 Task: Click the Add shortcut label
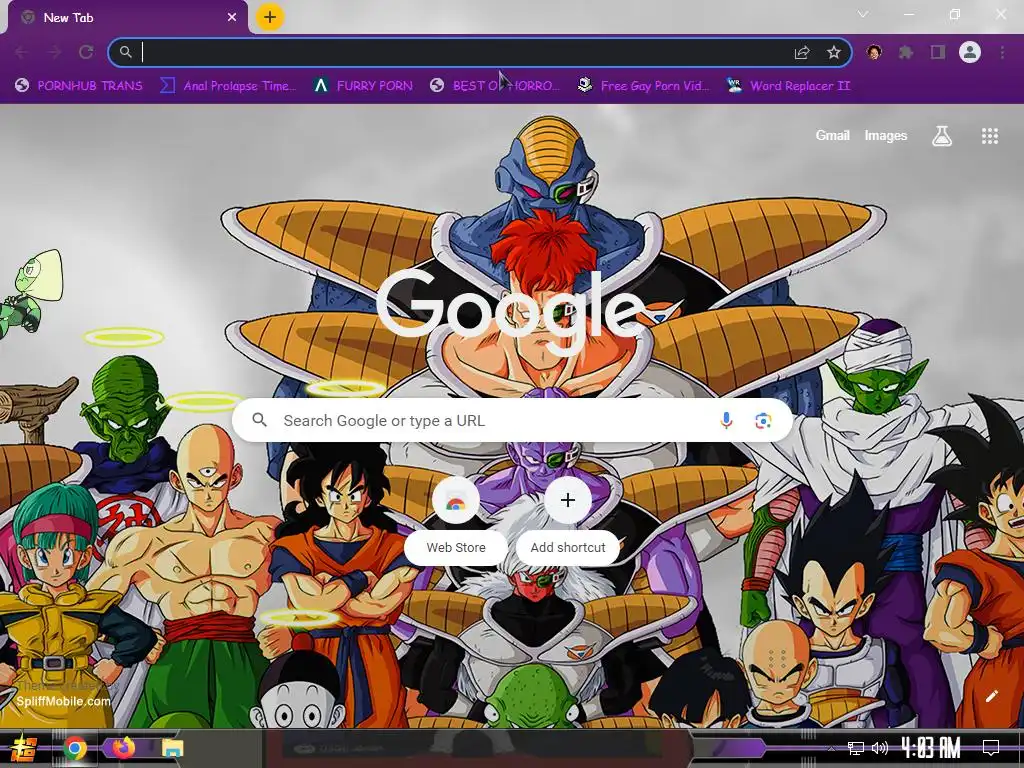568,547
